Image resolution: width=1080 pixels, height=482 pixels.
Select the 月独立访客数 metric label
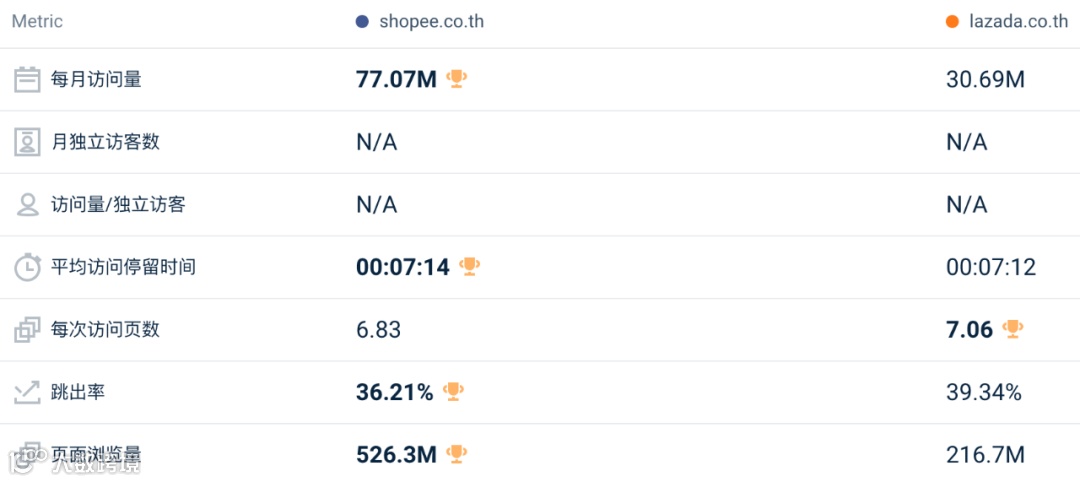105,143
